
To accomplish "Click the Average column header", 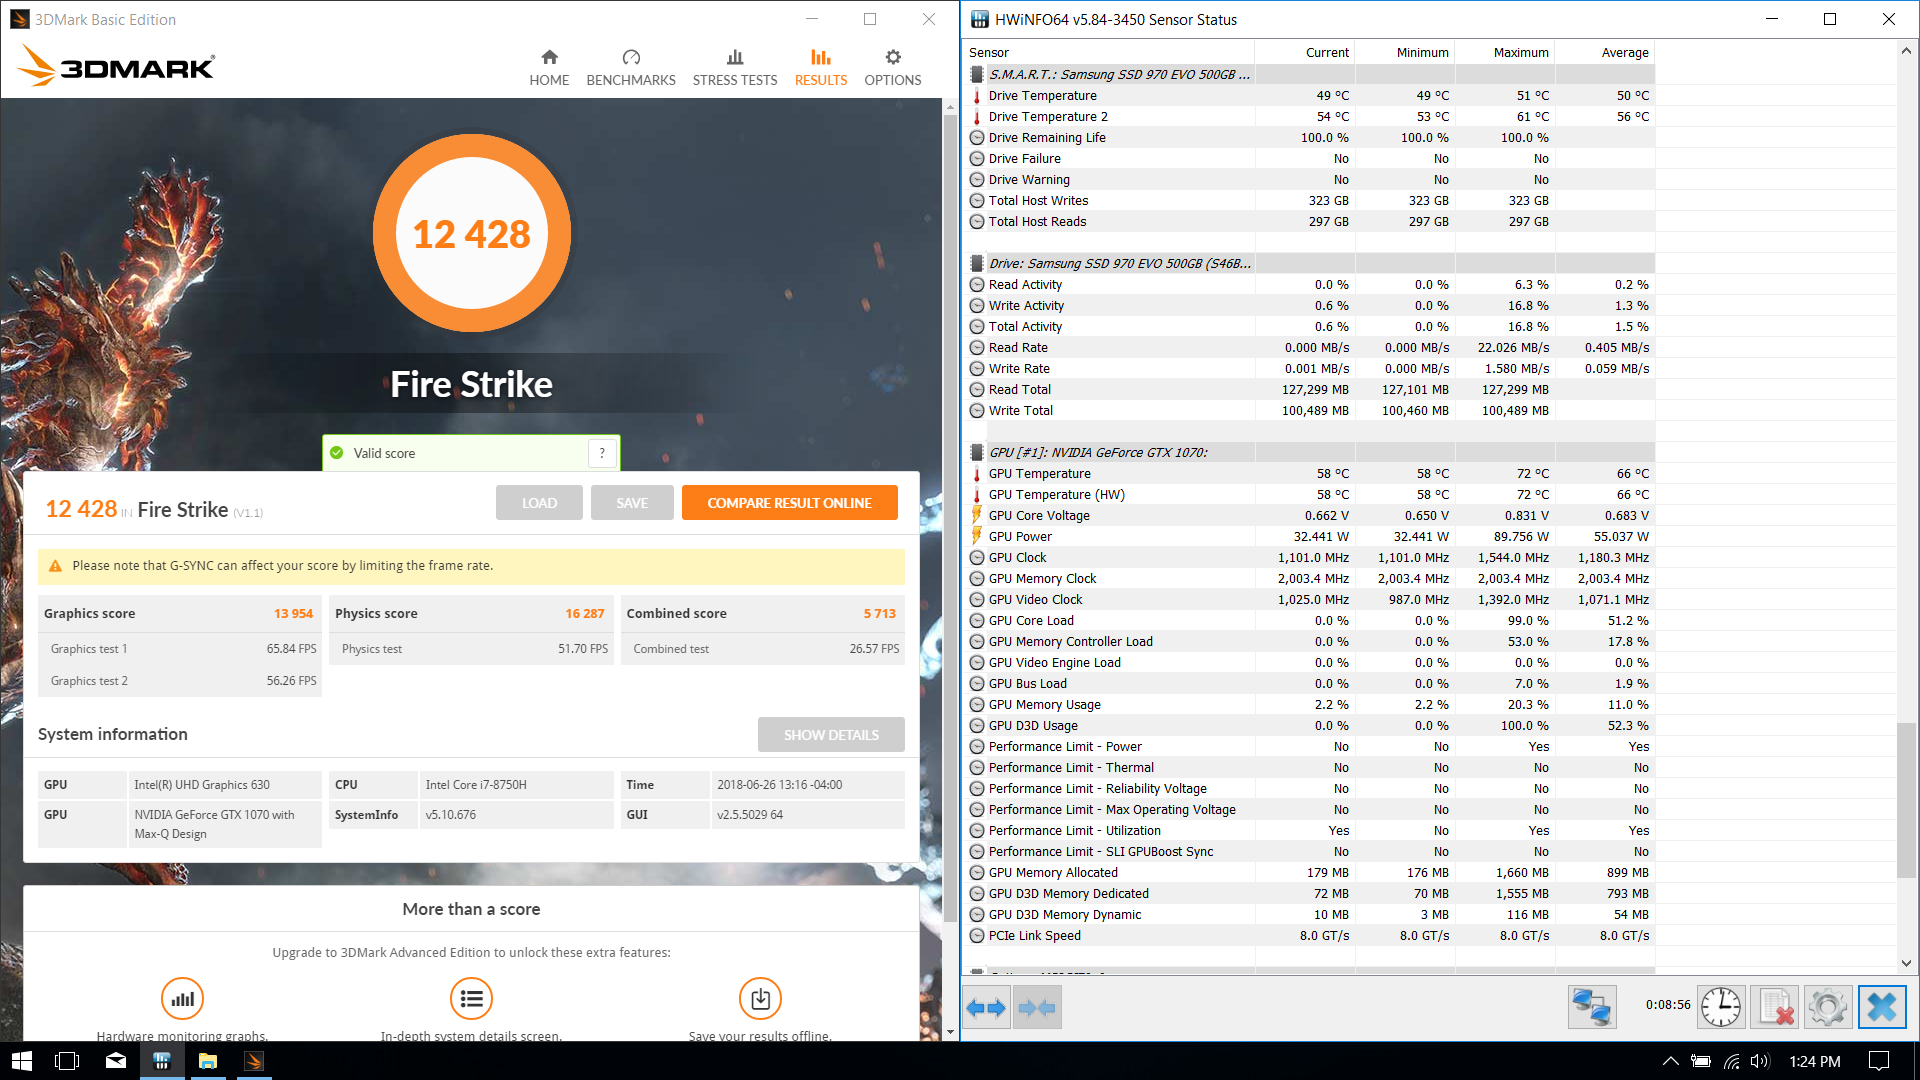I will pos(1605,53).
